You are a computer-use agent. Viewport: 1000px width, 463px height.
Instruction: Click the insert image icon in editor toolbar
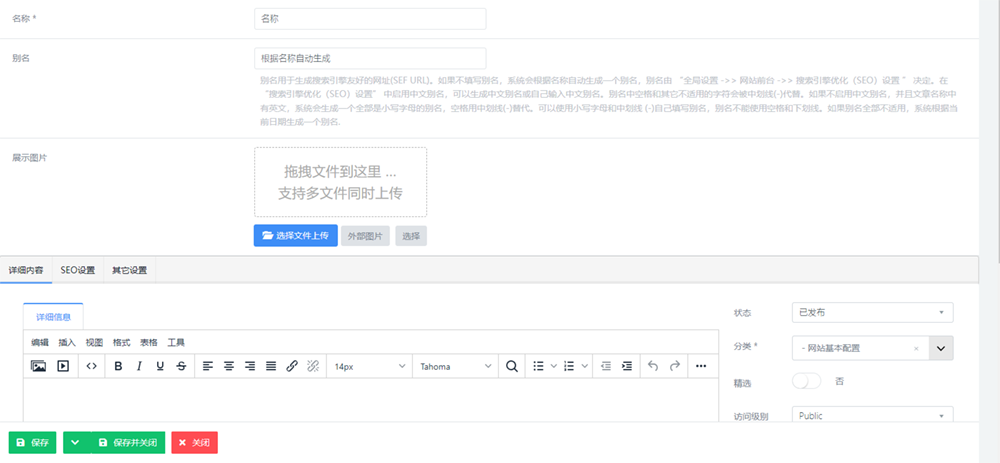pyautogui.click(x=38, y=366)
